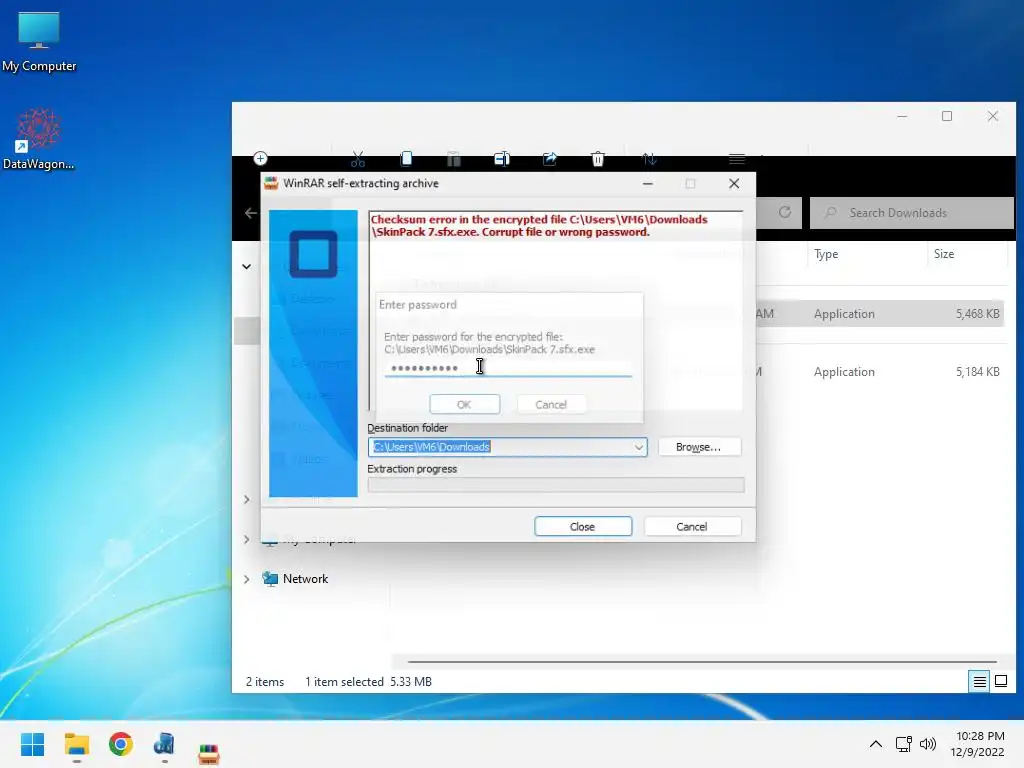Select the 5,184 KB Application file row

click(x=880, y=372)
